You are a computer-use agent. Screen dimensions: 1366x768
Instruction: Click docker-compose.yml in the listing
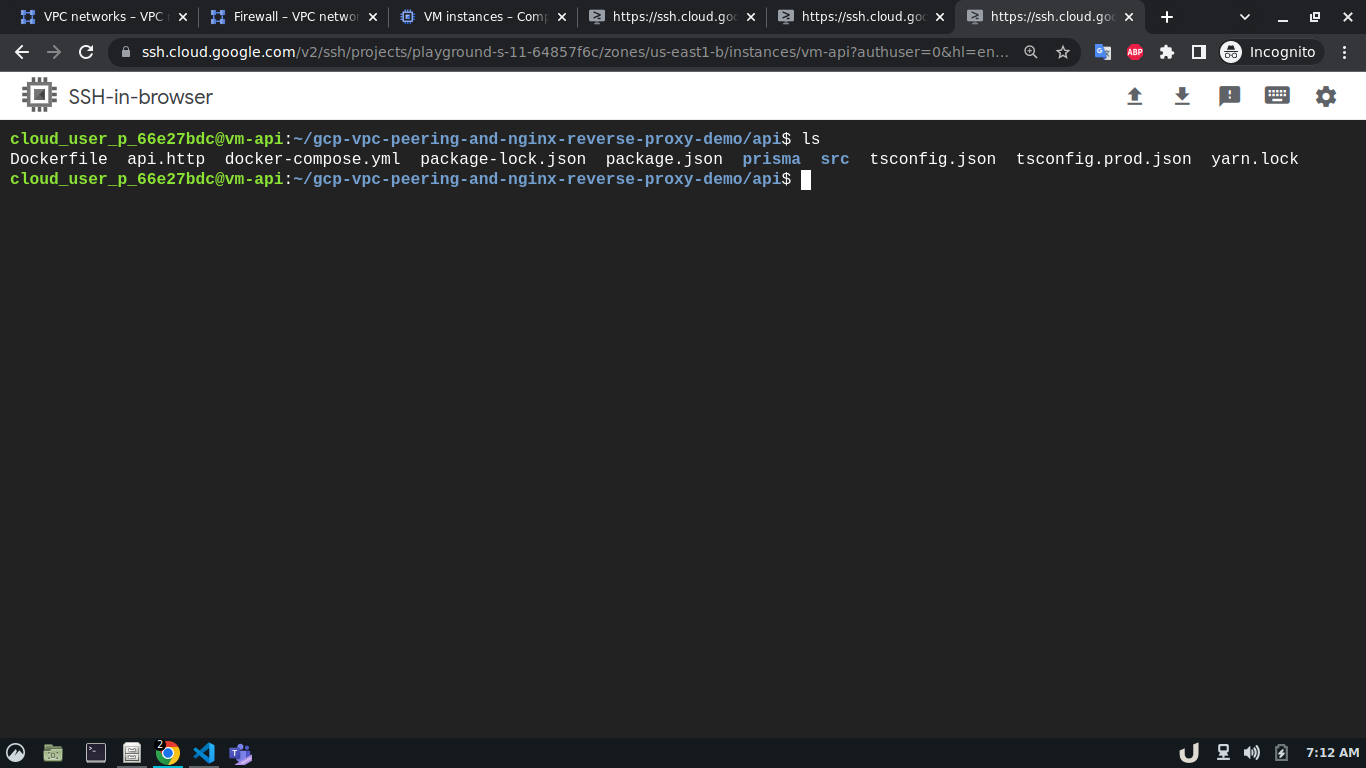click(x=312, y=159)
